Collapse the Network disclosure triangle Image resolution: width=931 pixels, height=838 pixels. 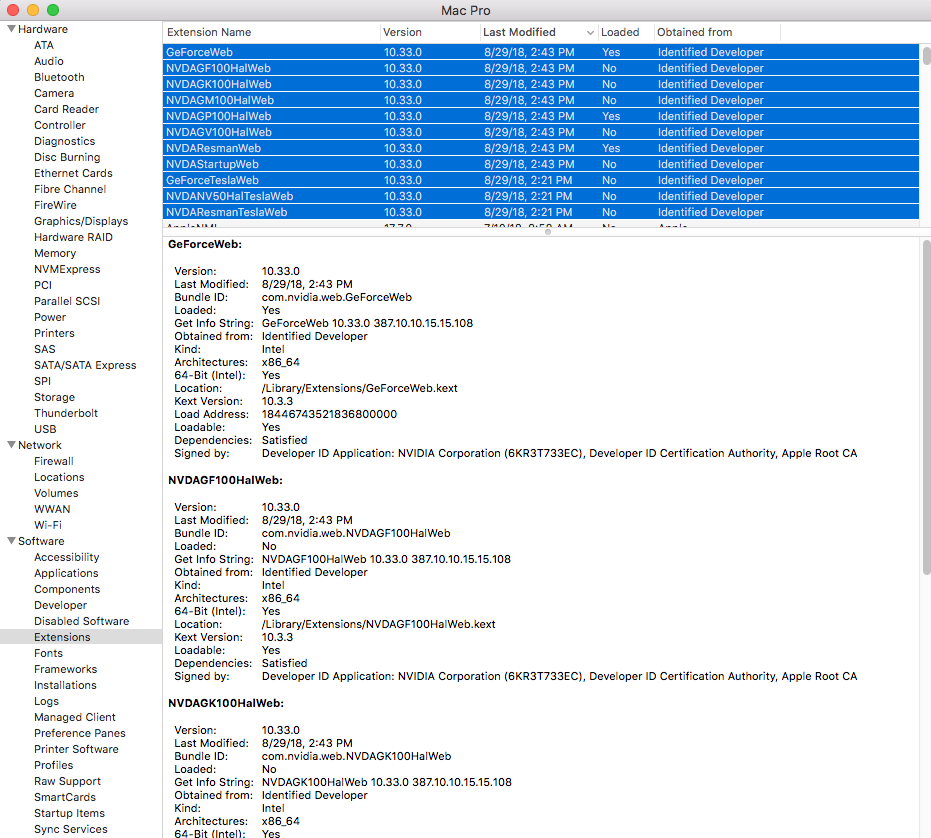coord(11,444)
